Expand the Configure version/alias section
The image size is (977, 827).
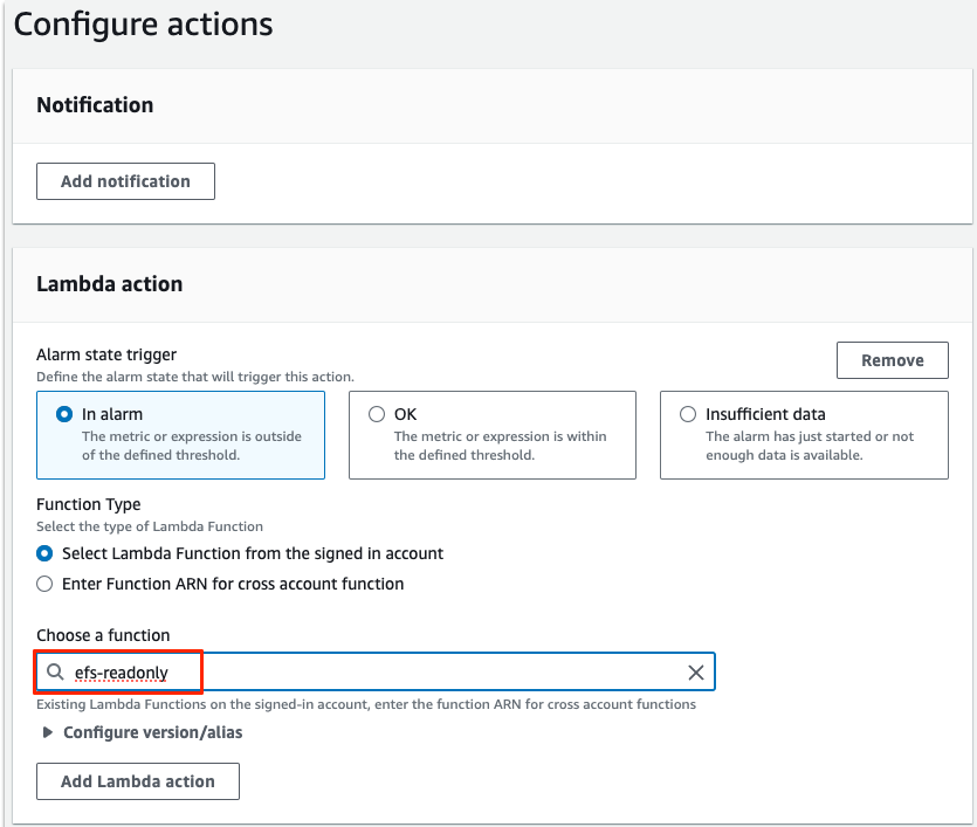tap(150, 732)
